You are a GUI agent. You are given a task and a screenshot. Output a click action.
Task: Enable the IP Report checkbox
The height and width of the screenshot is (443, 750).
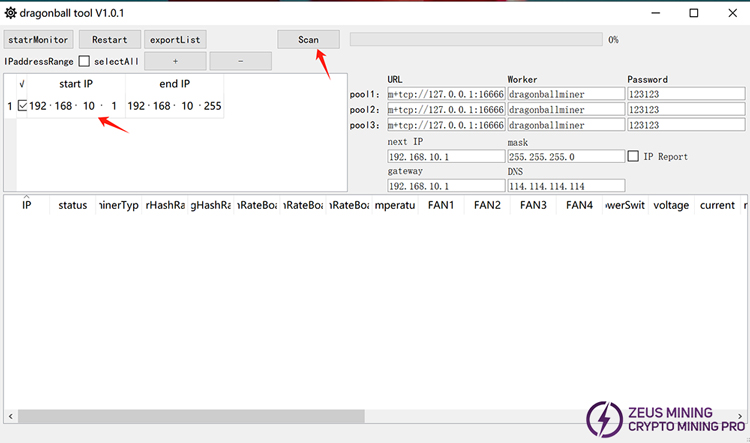tap(633, 157)
